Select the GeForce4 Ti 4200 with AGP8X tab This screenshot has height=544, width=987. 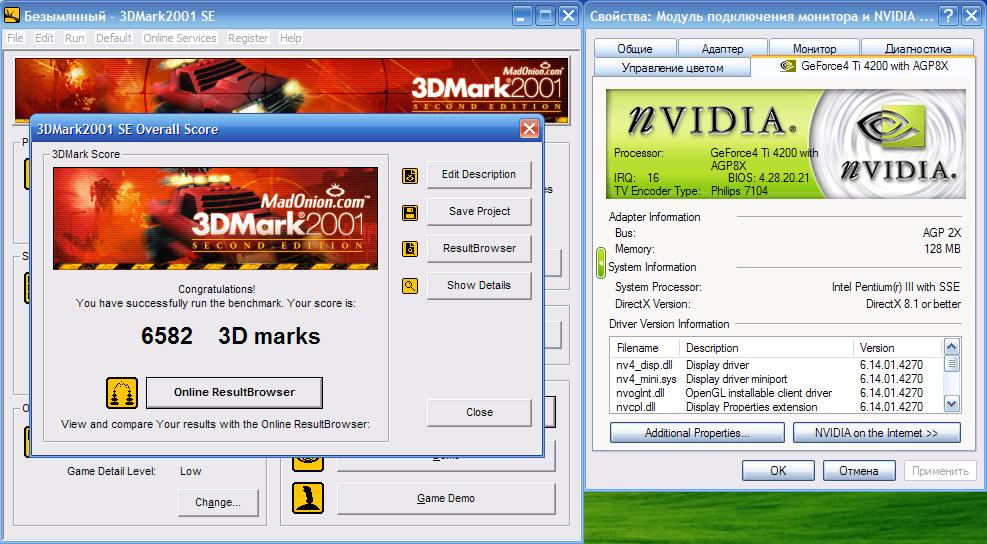tap(864, 65)
